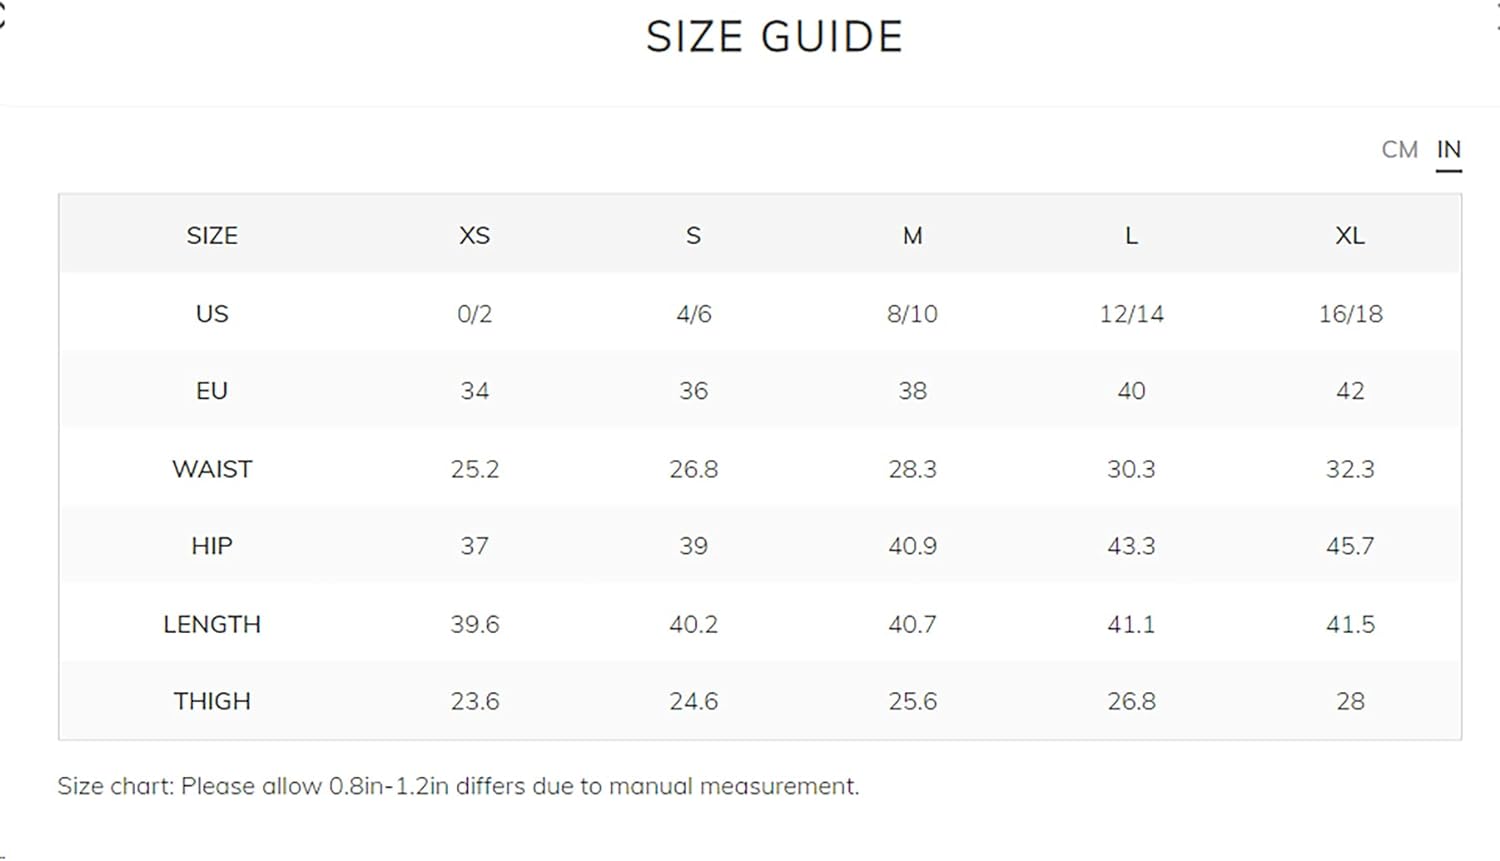
Task: Click the length value 40.7
Action: (x=912, y=624)
